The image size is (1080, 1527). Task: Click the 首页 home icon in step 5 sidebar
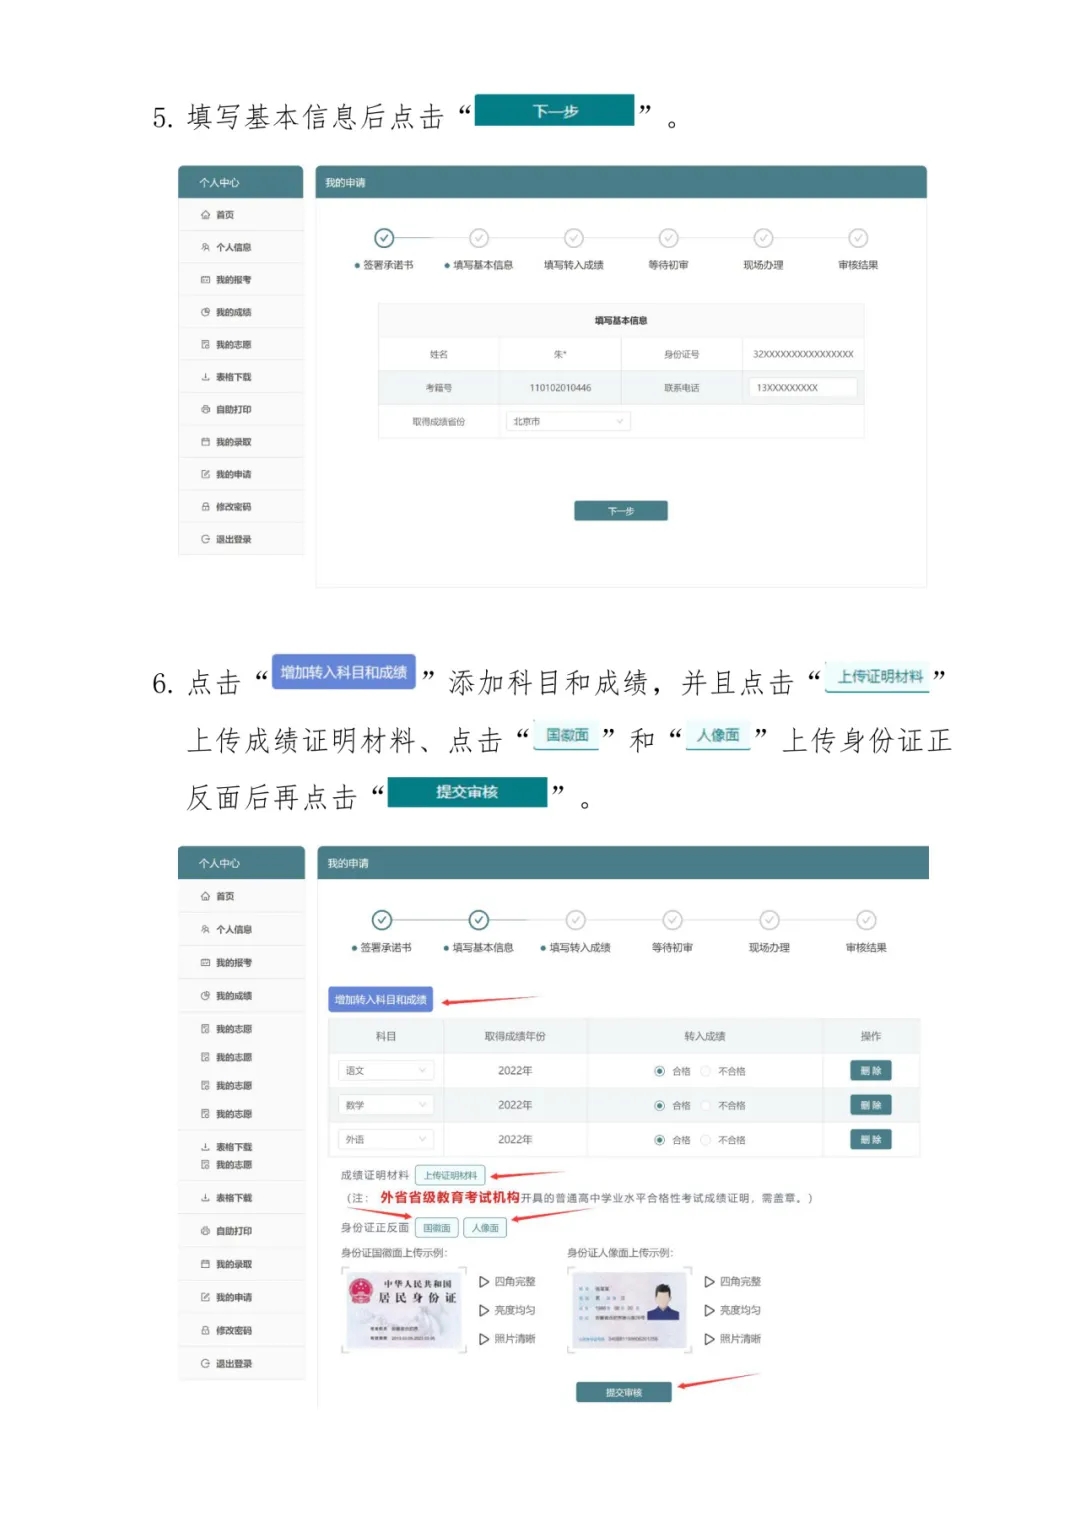(x=205, y=215)
